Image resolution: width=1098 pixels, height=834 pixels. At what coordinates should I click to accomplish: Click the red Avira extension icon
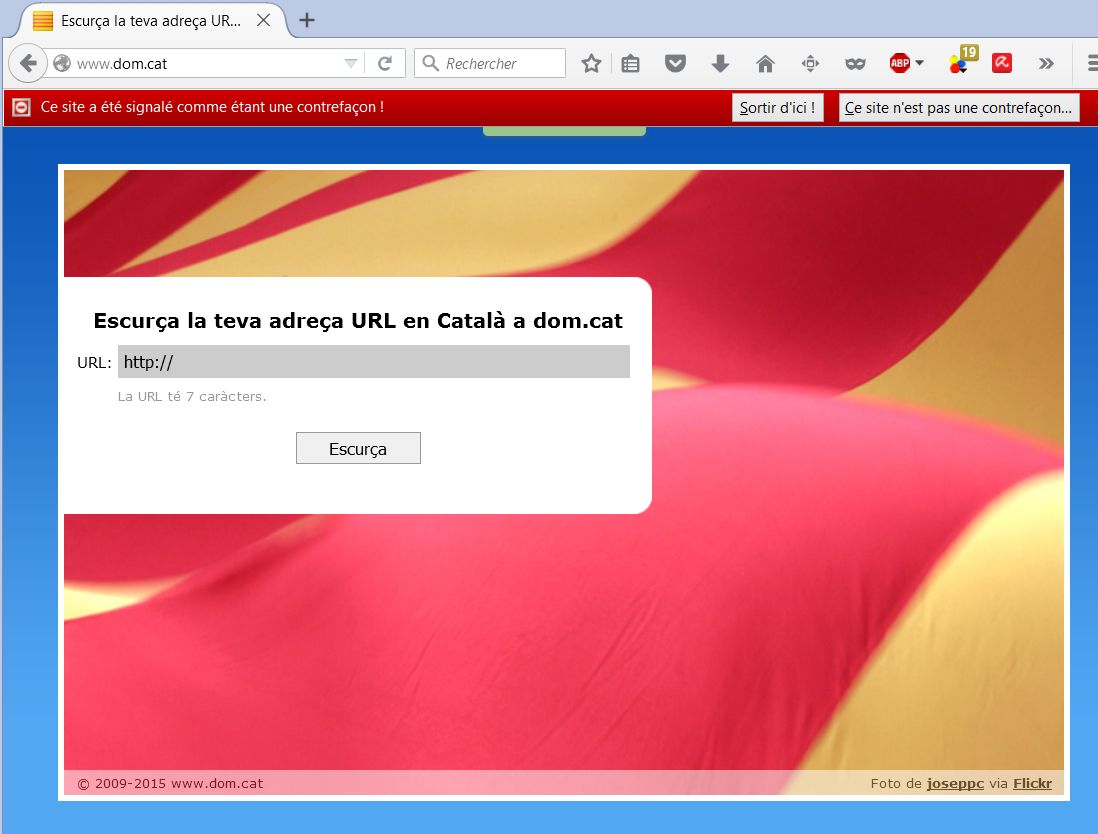(x=1001, y=64)
